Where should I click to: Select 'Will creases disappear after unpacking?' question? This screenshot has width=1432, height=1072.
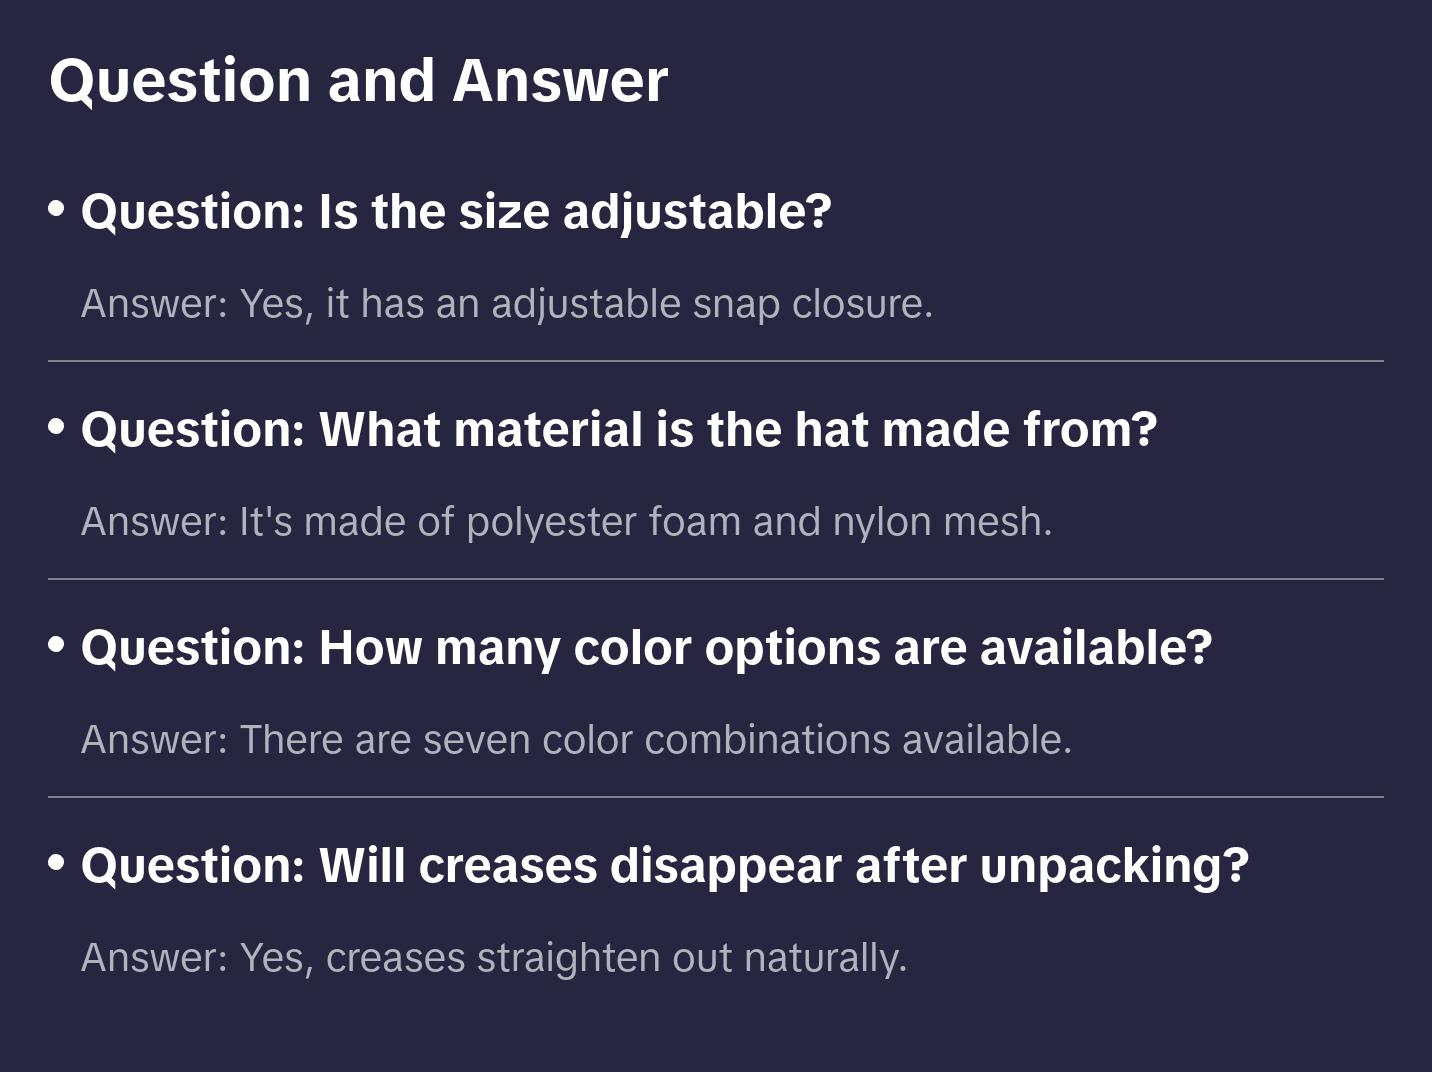(664, 866)
